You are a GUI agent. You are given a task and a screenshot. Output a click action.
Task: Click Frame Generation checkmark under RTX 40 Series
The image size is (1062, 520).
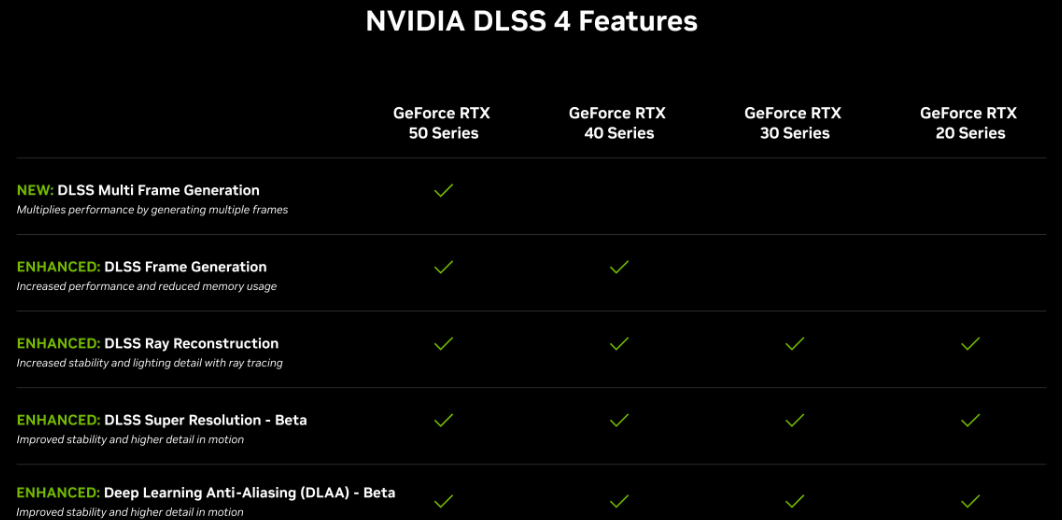tap(619, 267)
